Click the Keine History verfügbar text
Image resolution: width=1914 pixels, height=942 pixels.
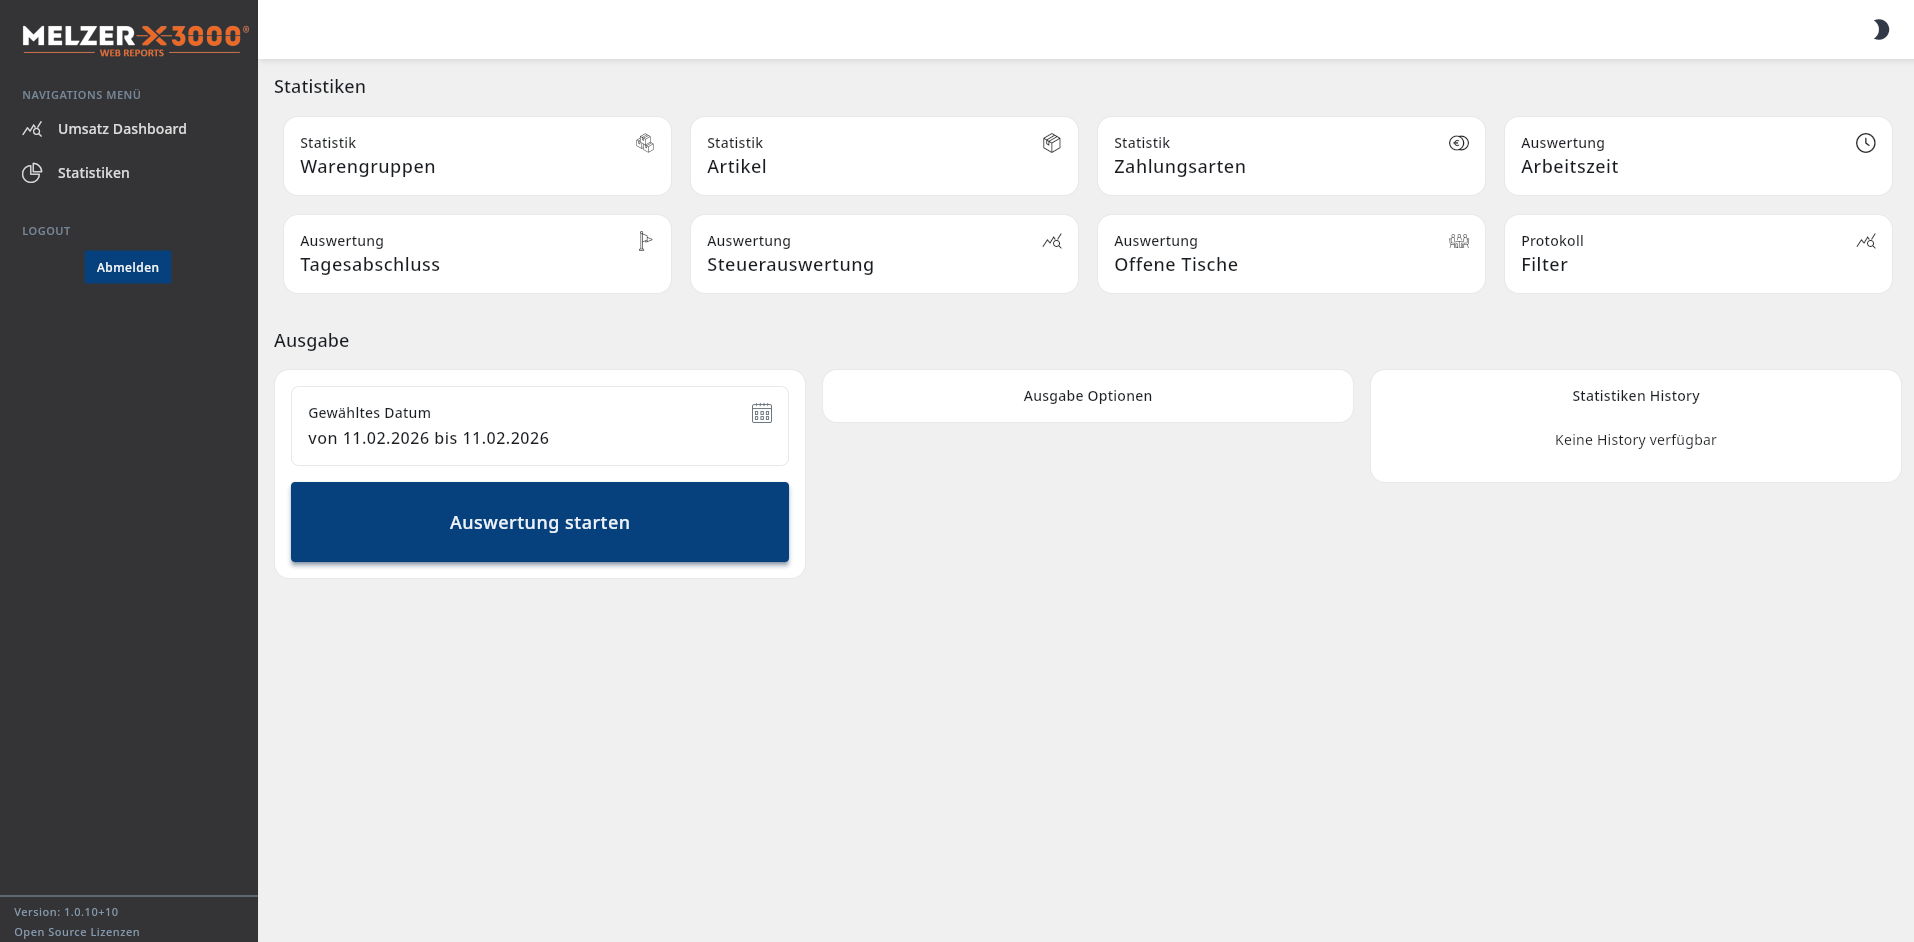click(1636, 440)
